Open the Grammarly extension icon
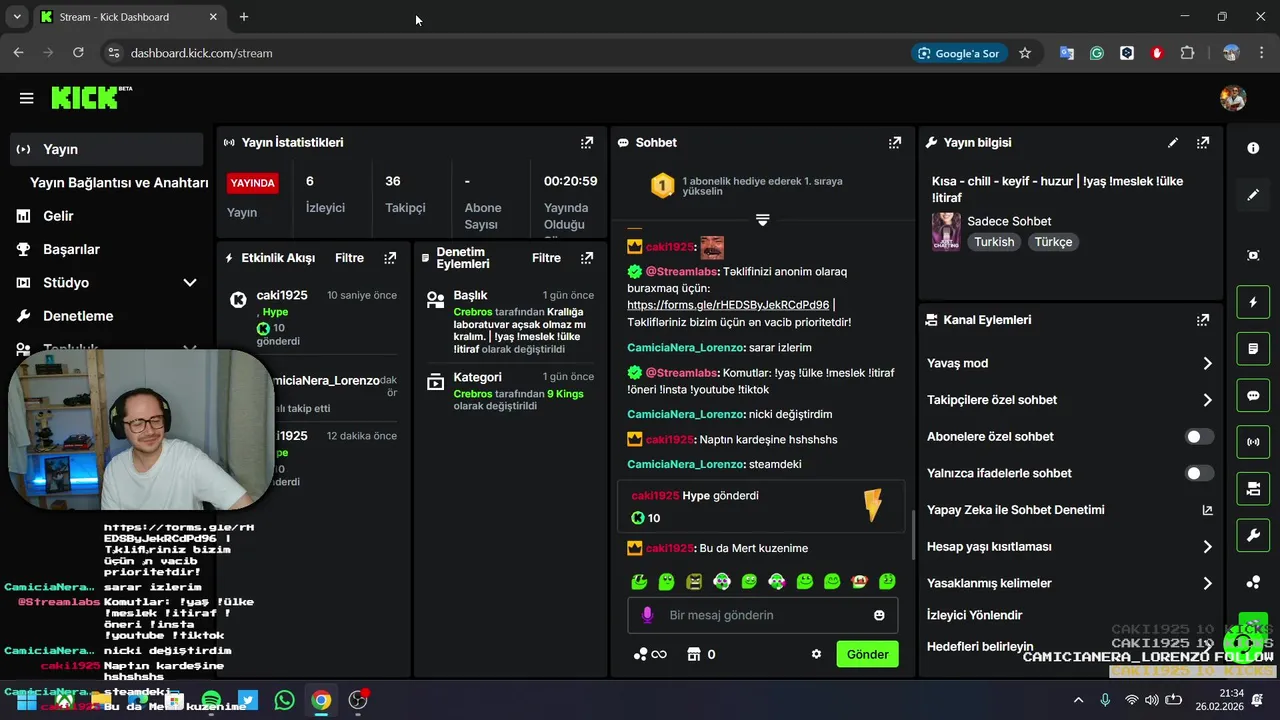1280x720 pixels. click(1097, 53)
